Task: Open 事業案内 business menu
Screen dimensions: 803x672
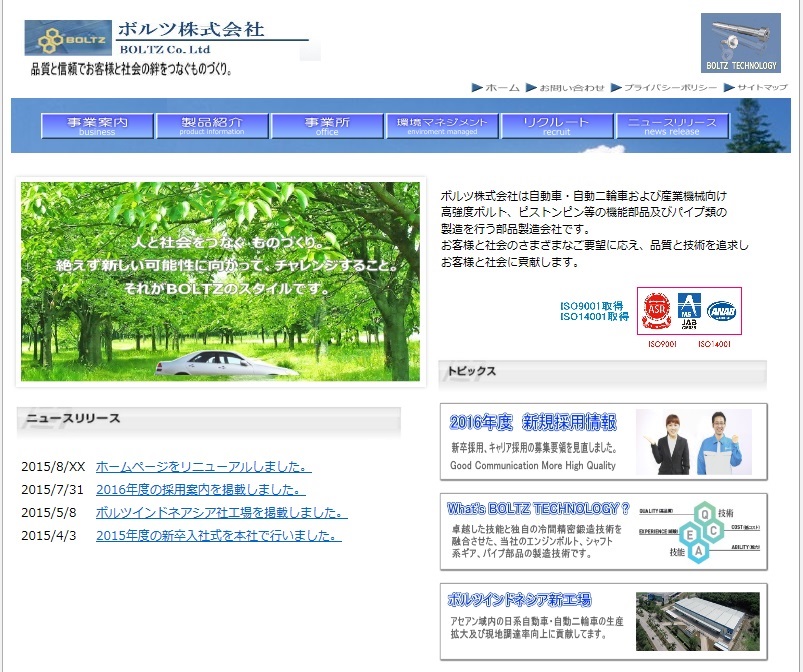Action: [97, 126]
